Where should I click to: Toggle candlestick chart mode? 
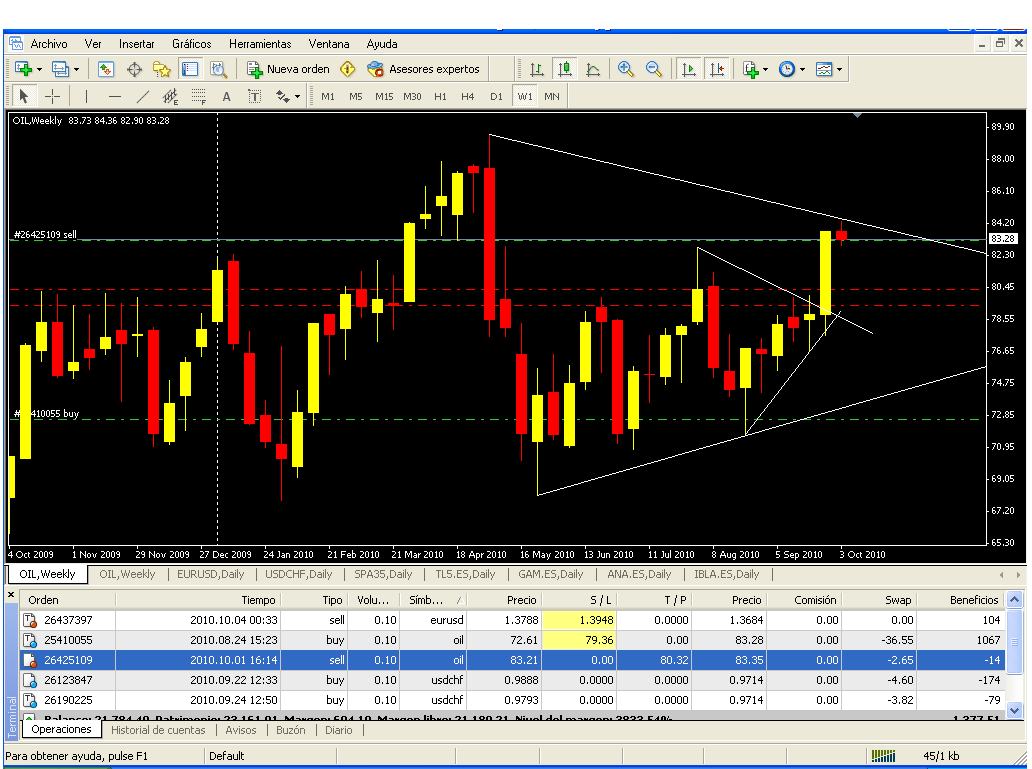pos(565,69)
